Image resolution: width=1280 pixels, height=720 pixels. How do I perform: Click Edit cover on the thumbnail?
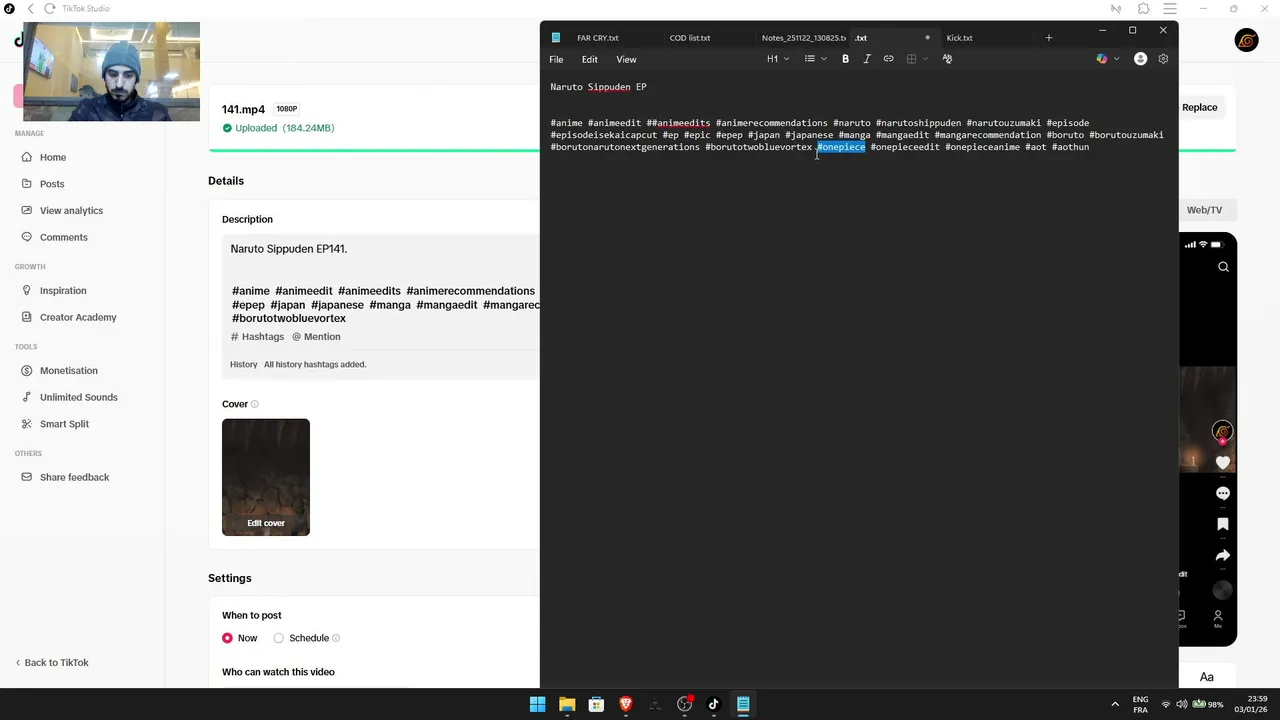point(266,523)
